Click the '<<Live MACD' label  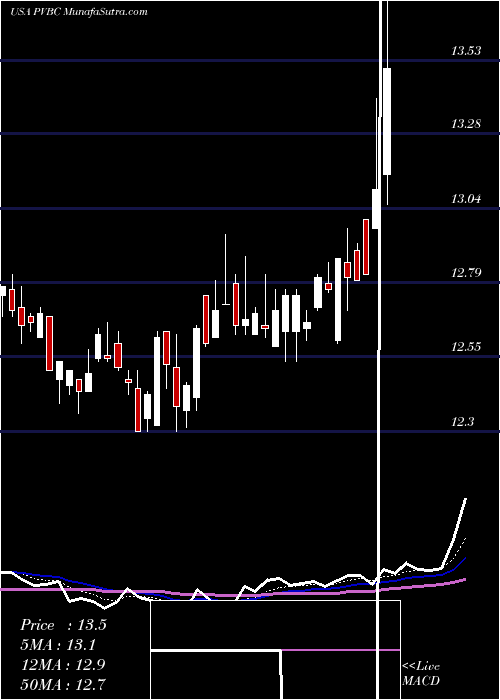click(x=421, y=674)
